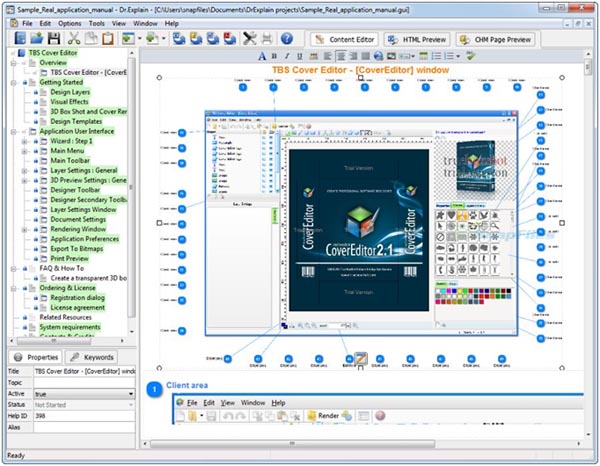
Task: Collapse the Application User Interface node
Action: (x=13, y=131)
